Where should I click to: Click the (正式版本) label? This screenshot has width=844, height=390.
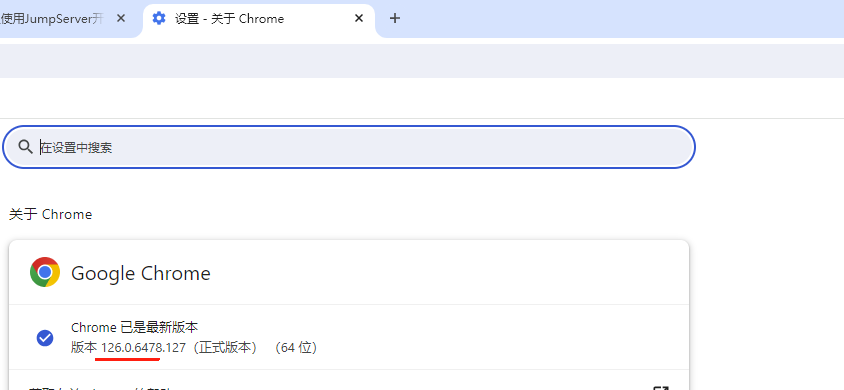click(224, 348)
